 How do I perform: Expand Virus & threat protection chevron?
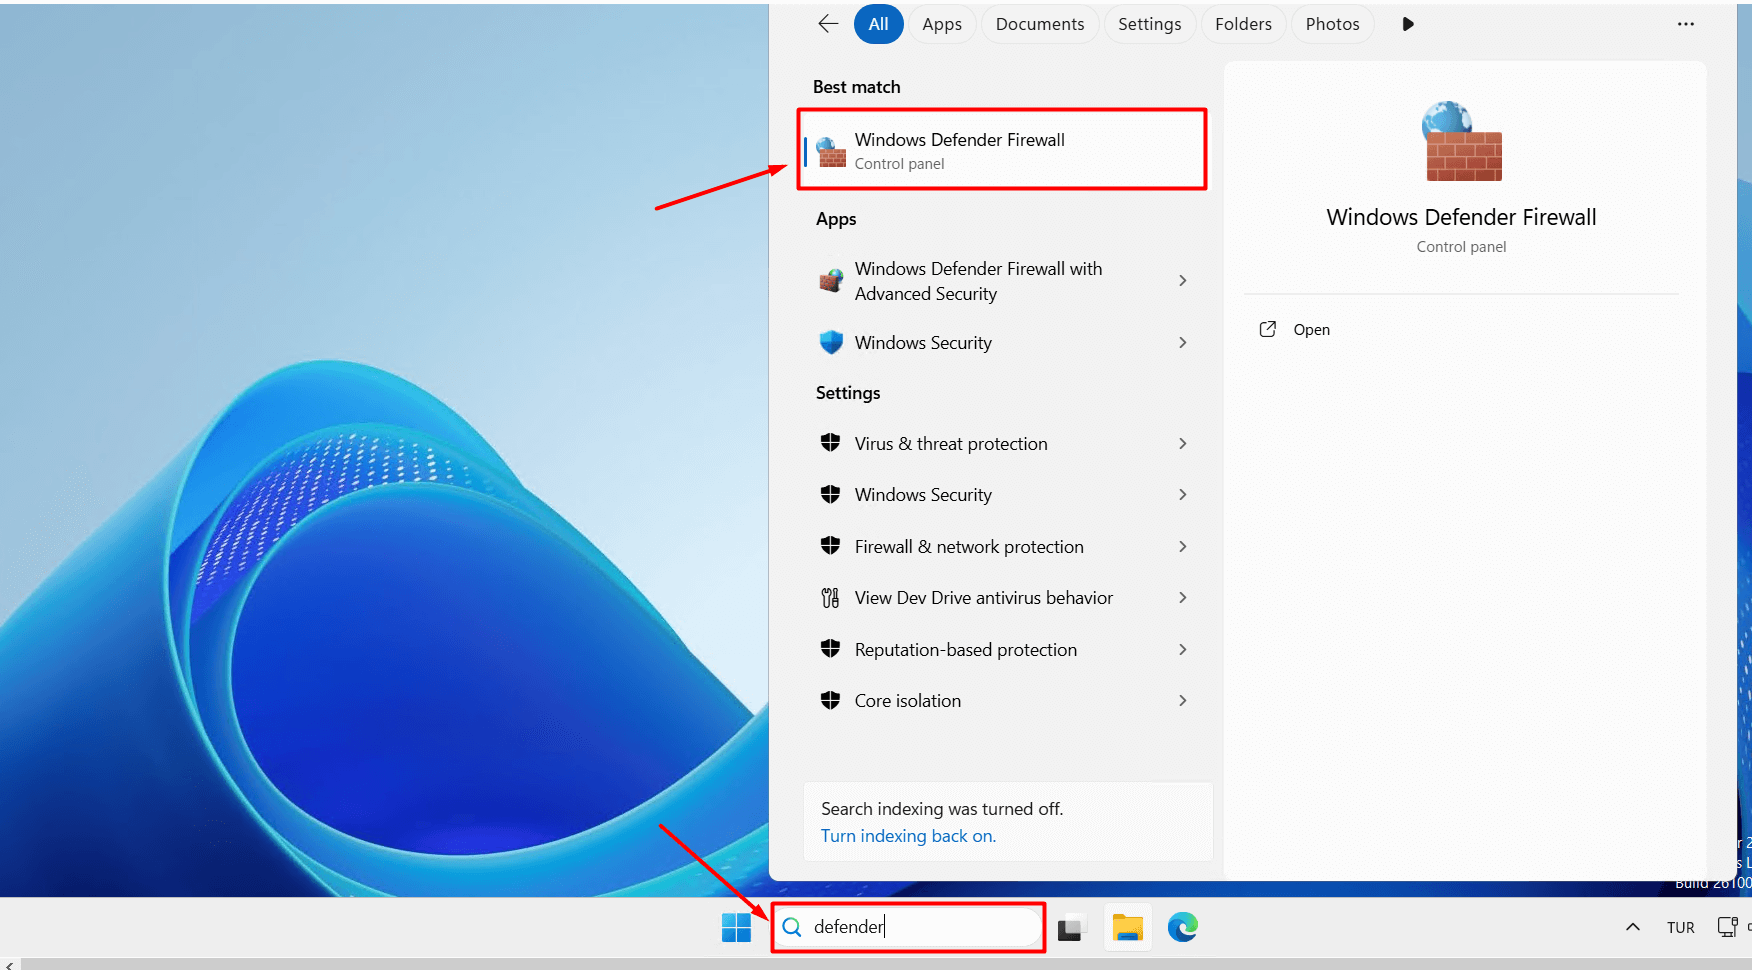[1183, 444]
